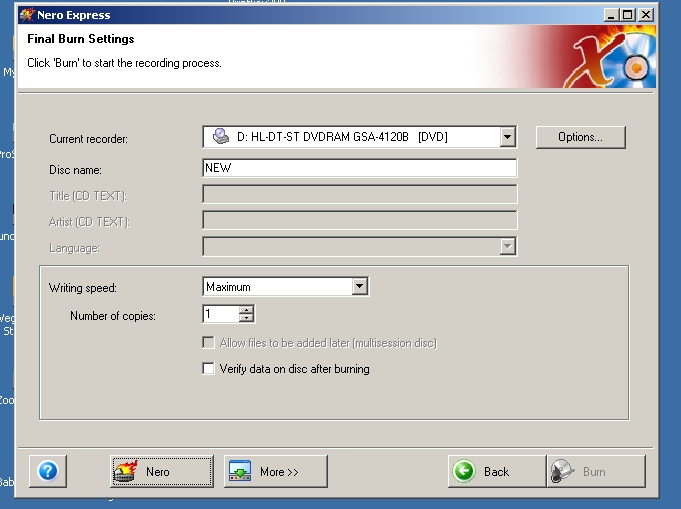This screenshot has height=509, width=681.
Task: Click the Nero Express title bar icon
Action: (27, 15)
